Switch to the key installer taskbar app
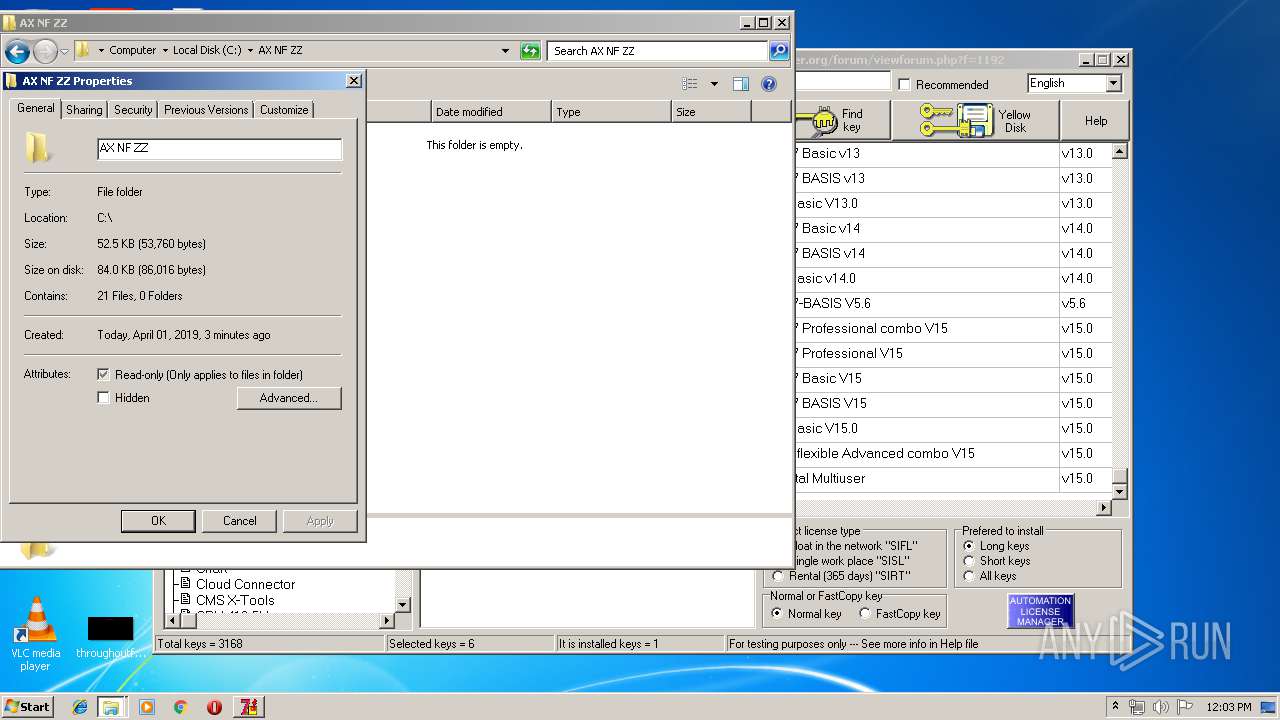Image resolution: width=1280 pixels, height=720 pixels. pyautogui.click(x=248, y=707)
